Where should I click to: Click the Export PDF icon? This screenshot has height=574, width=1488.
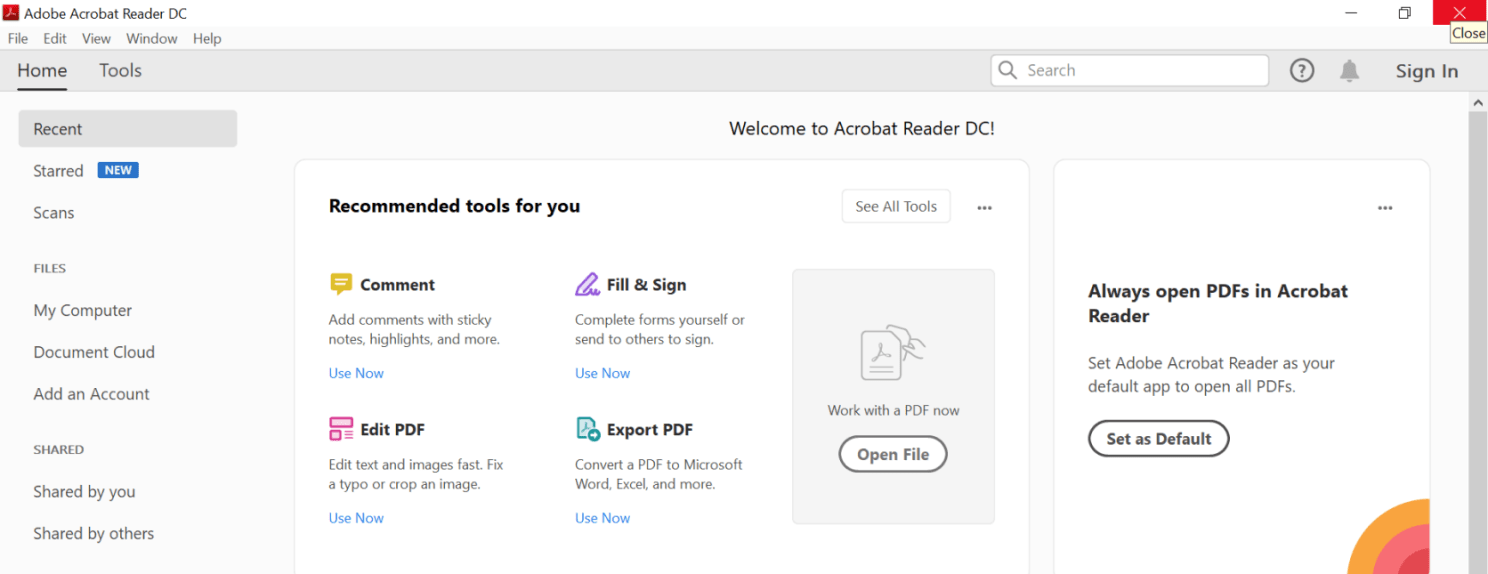(x=588, y=430)
